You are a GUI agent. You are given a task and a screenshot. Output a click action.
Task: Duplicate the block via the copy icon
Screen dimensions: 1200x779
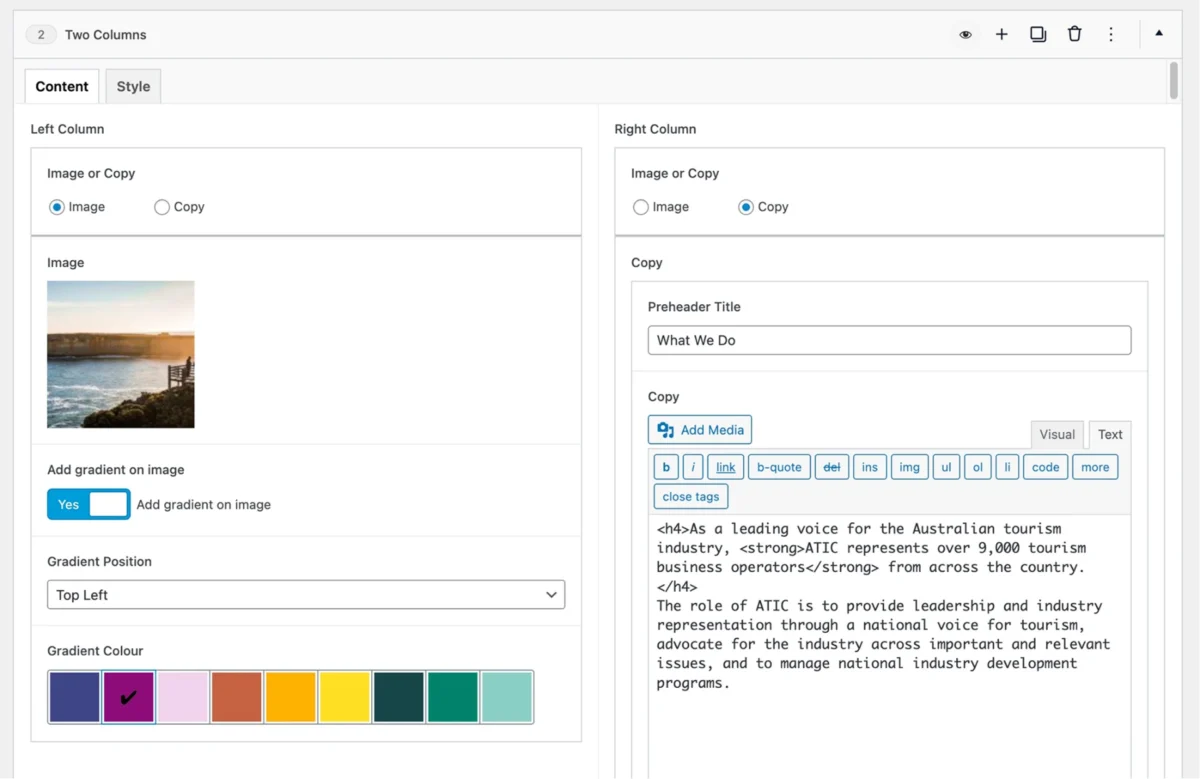tap(1037, 34)
